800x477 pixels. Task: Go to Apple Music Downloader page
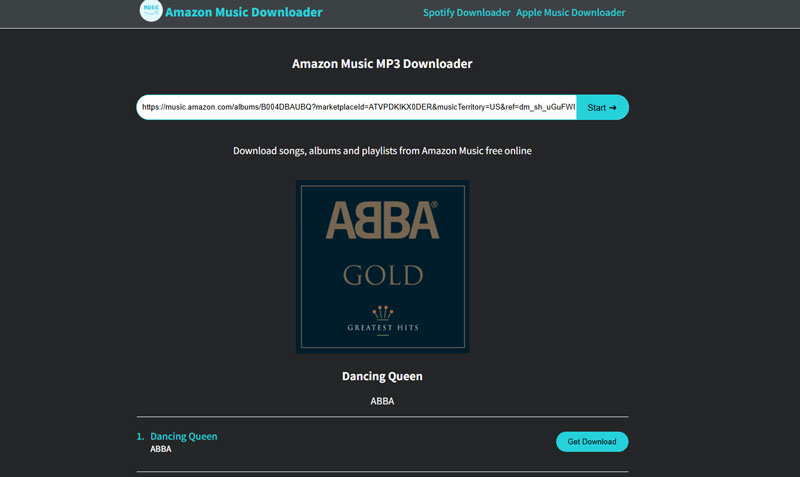click(570, 13)
